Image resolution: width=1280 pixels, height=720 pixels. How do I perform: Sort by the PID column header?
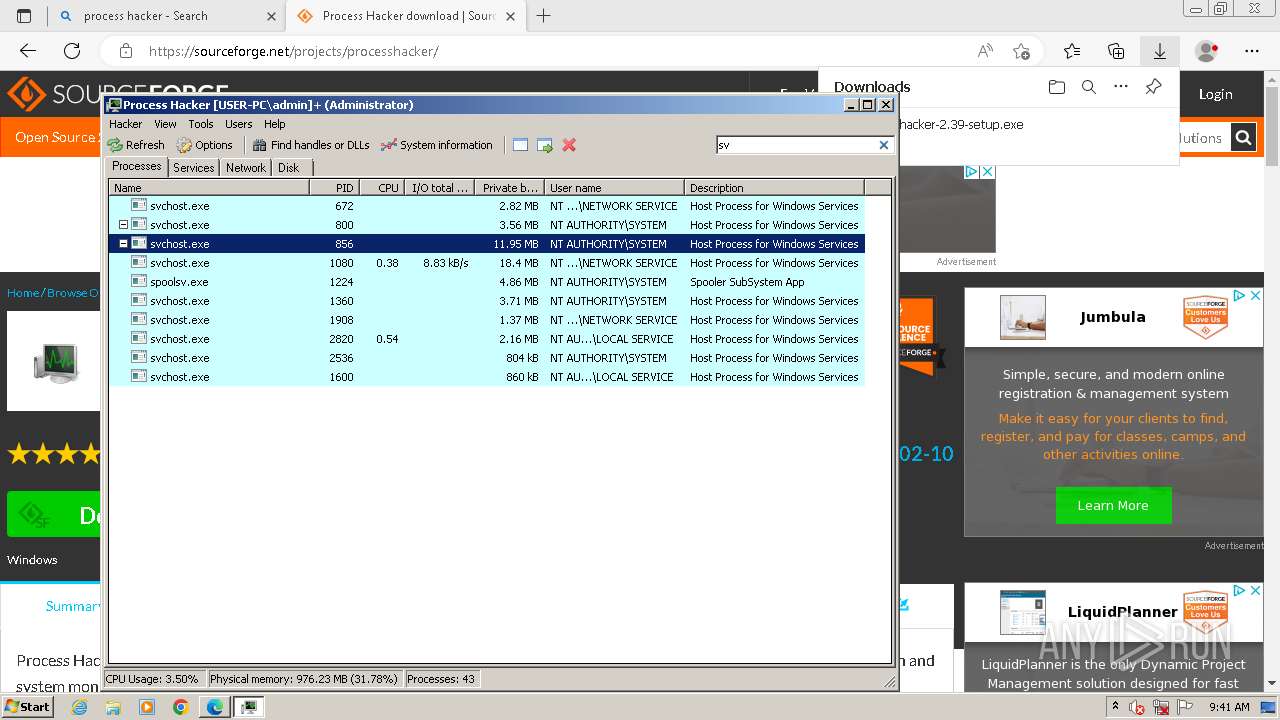pyautogui.click(x=334, y=187)
